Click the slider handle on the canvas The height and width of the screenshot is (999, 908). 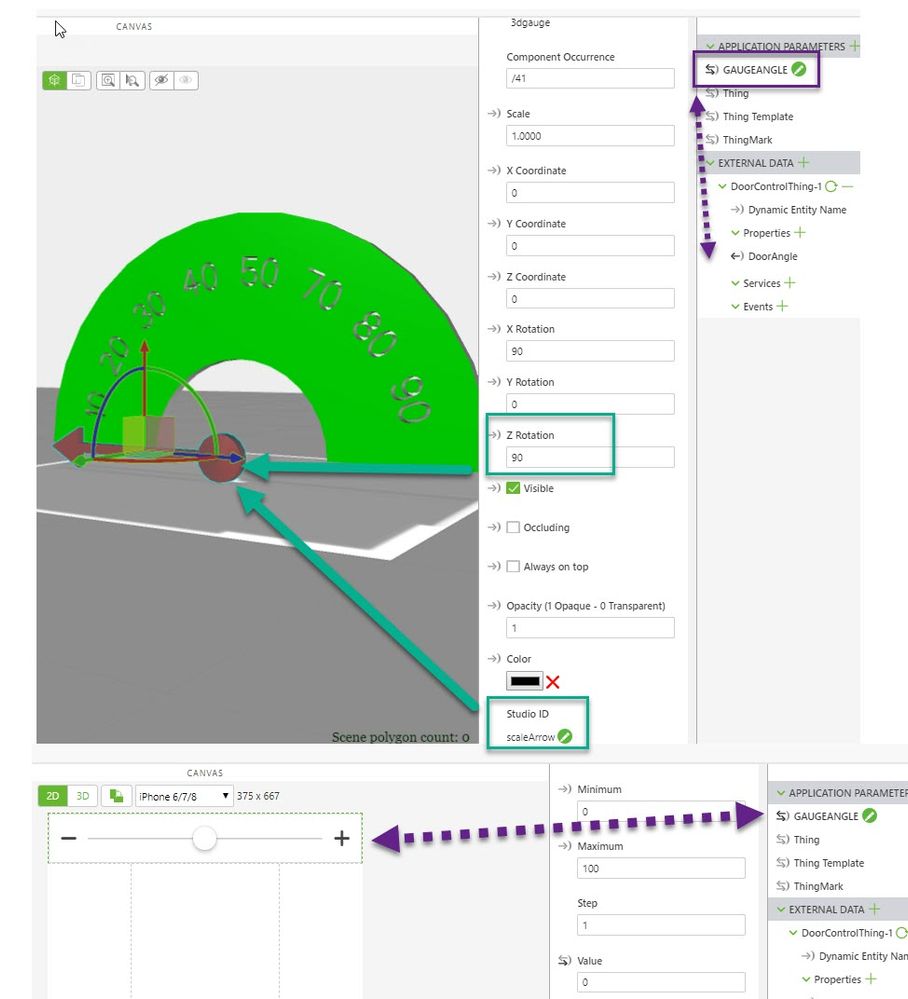(x=205, y=838)
